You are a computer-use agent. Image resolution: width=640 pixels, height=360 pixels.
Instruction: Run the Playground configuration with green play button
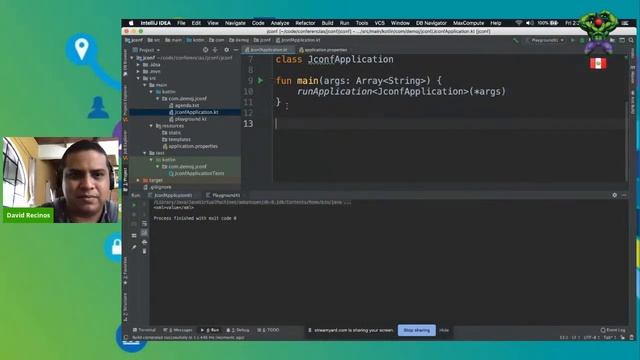click(573, 40)
